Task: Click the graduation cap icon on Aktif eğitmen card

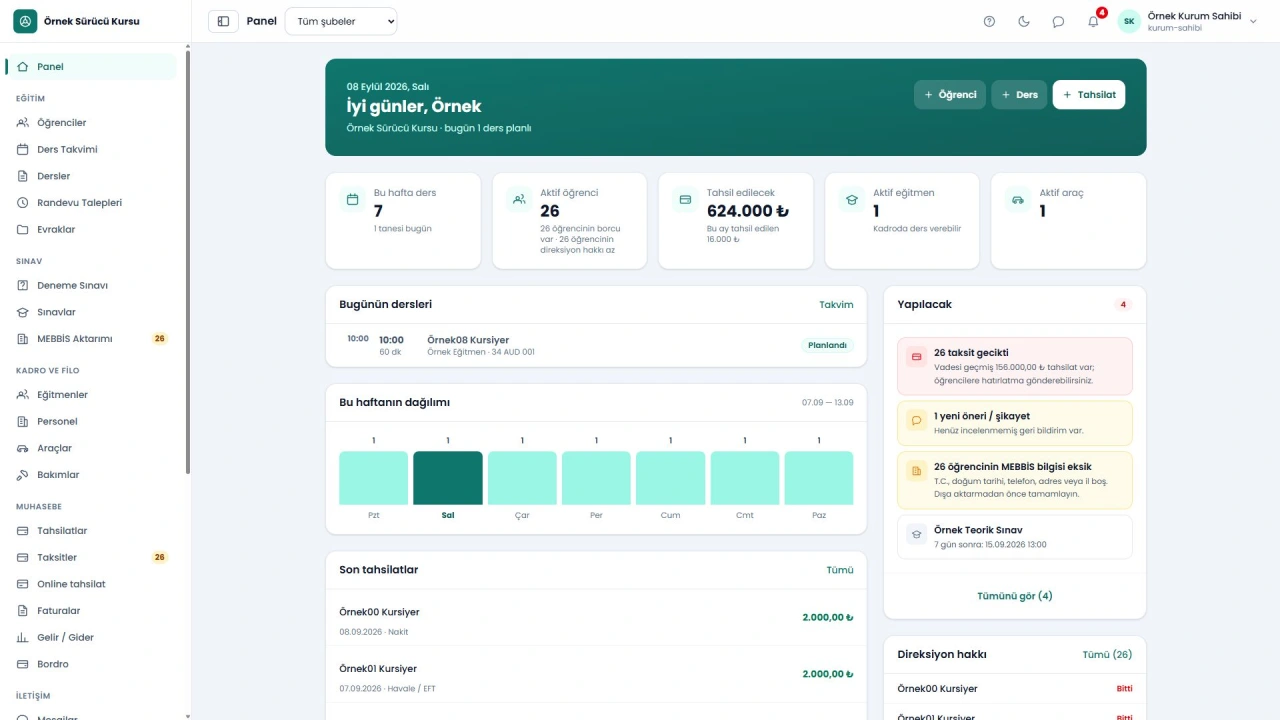Action: [852, 200]
